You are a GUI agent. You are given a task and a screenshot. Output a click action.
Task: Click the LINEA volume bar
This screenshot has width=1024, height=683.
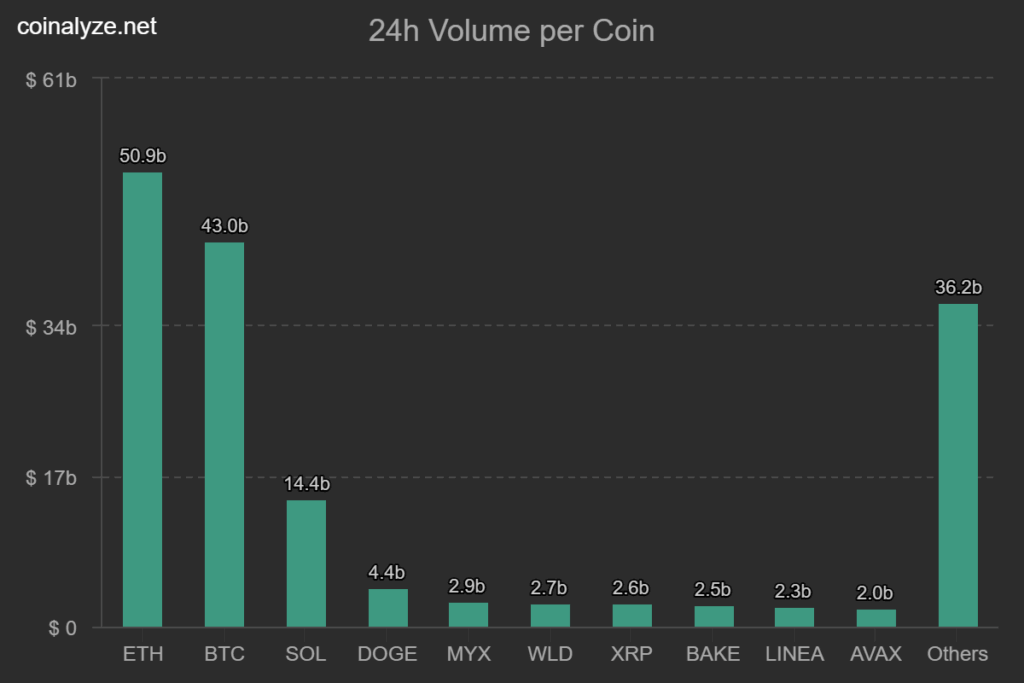tap(794, 618)
